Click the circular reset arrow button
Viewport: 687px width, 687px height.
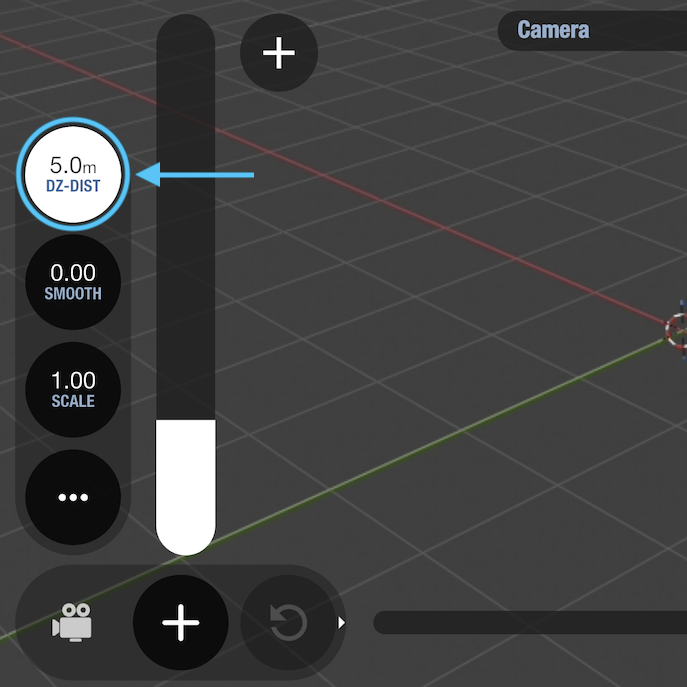288,622
